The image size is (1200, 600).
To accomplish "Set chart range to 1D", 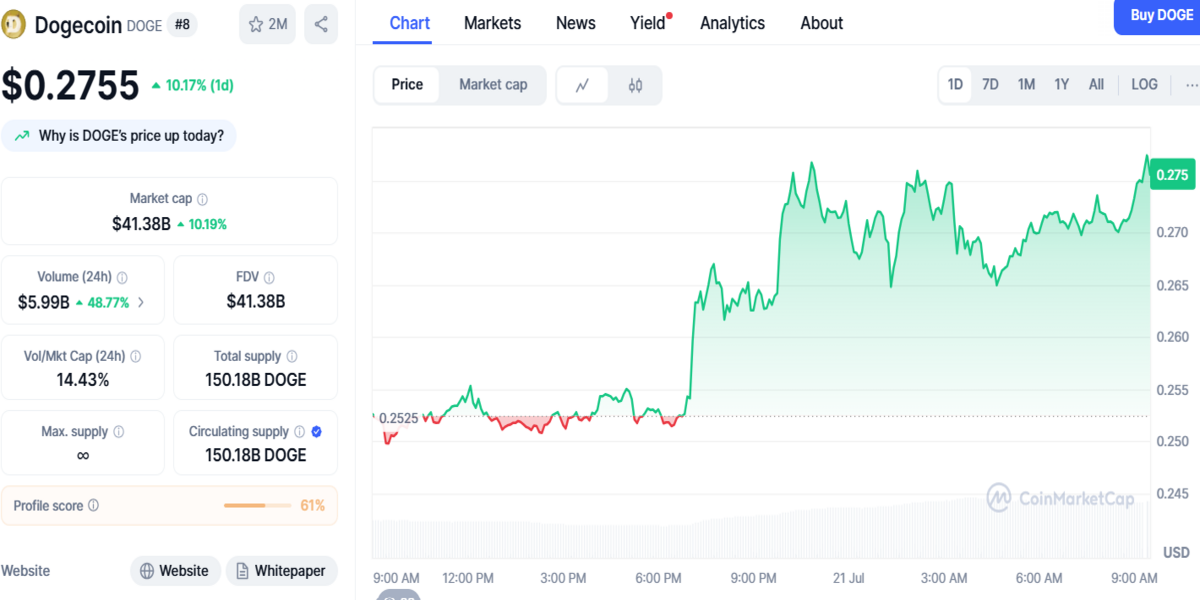I will [955, 85].
